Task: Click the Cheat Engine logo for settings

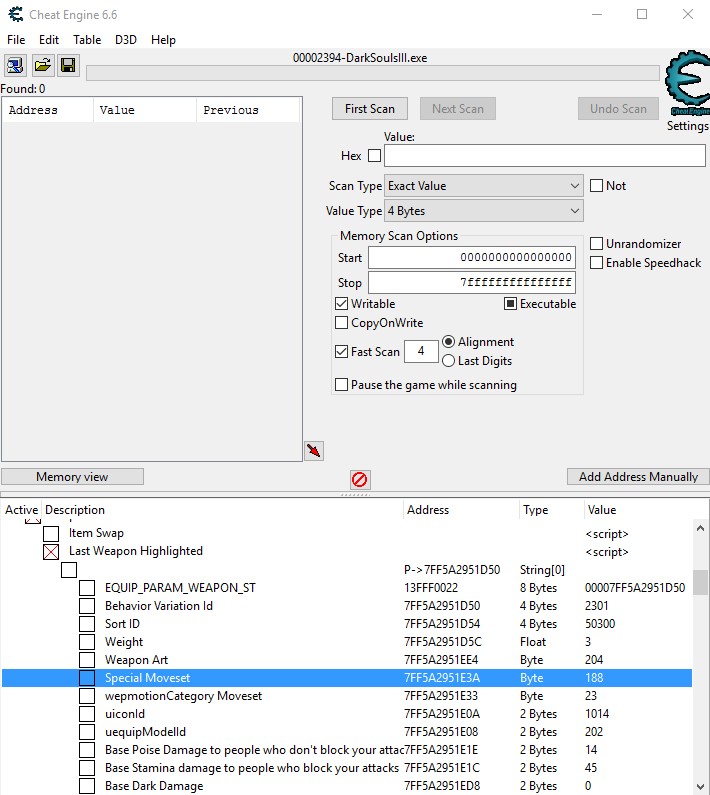Action: (x=688, y=83)
